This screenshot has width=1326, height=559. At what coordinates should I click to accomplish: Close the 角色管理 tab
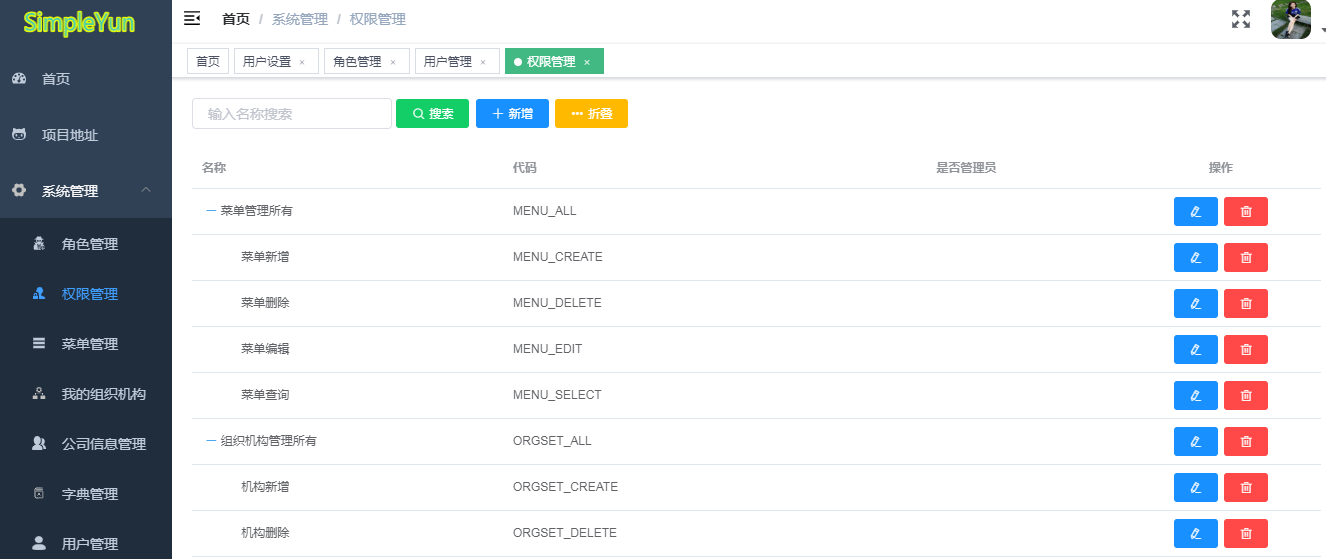[393, 62]
